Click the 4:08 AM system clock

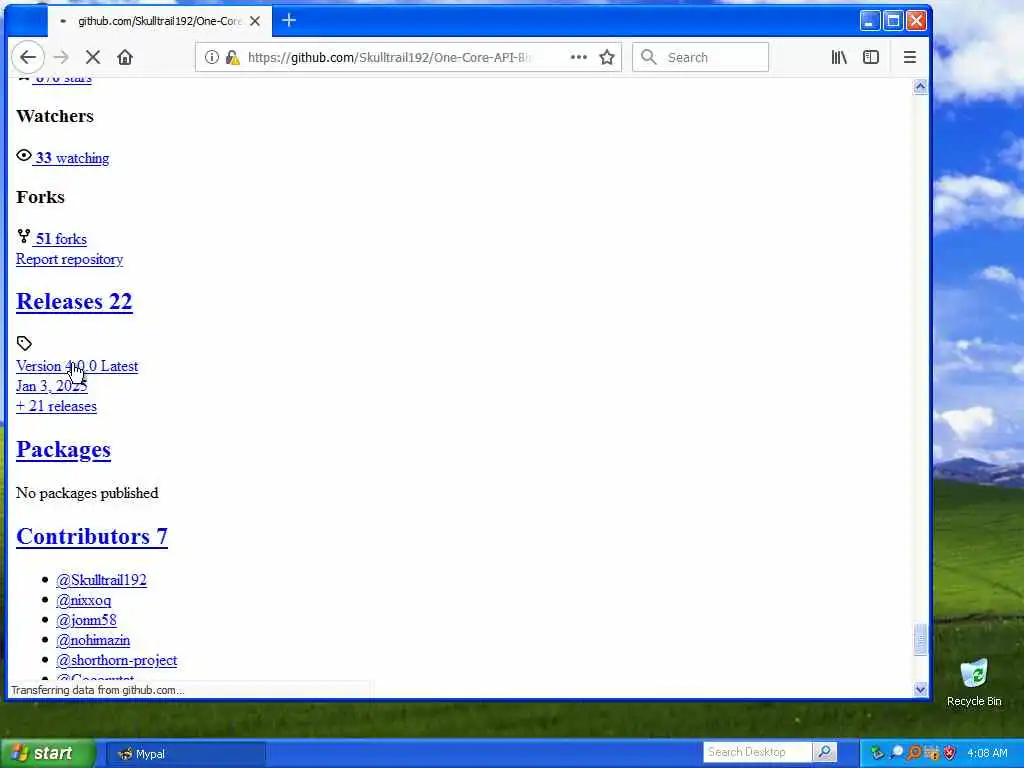point(987,753)
